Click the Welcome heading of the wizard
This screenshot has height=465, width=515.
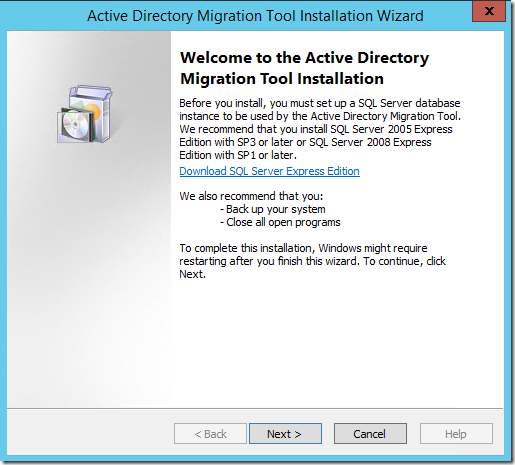pyautogui.click(x=304, y=68)
